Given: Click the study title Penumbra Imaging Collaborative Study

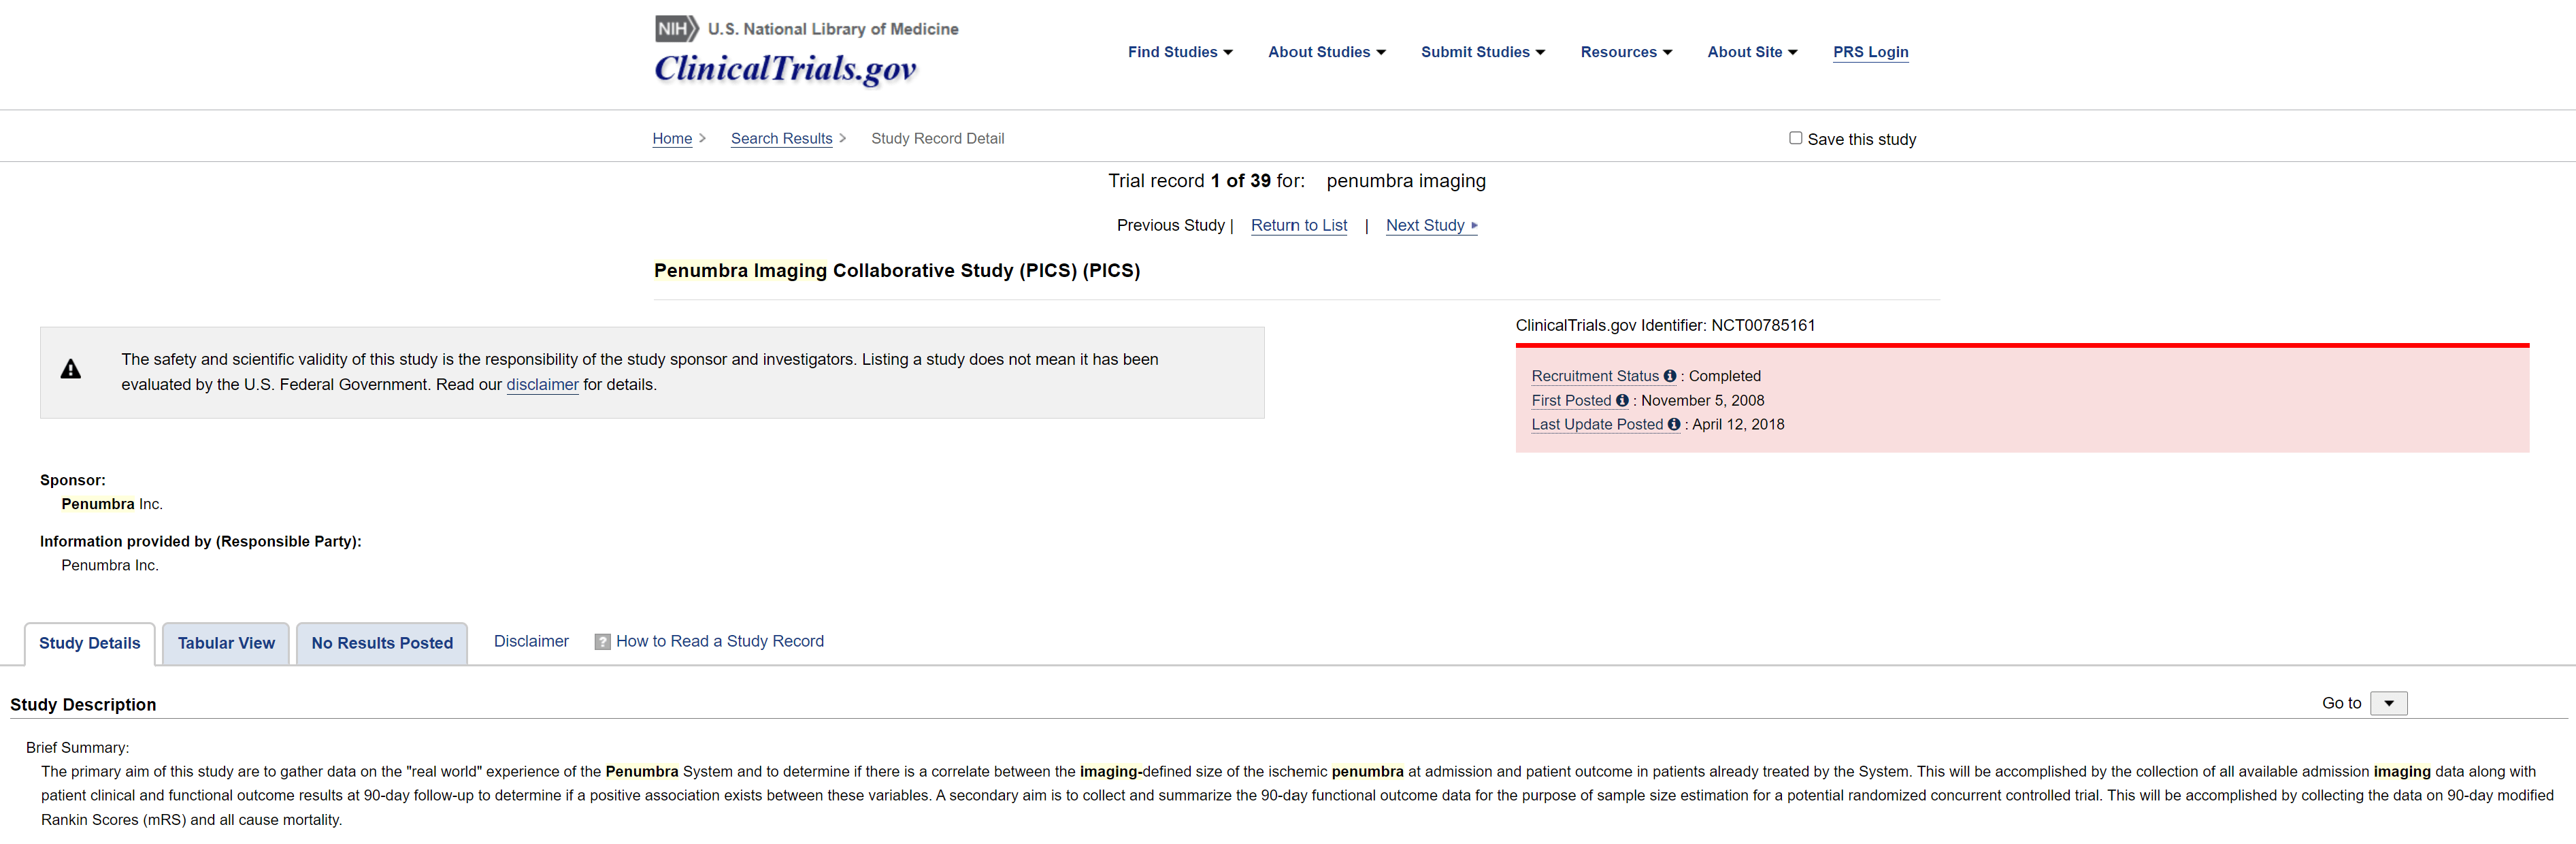Looking at the screenshot, I should coord(897,270).
